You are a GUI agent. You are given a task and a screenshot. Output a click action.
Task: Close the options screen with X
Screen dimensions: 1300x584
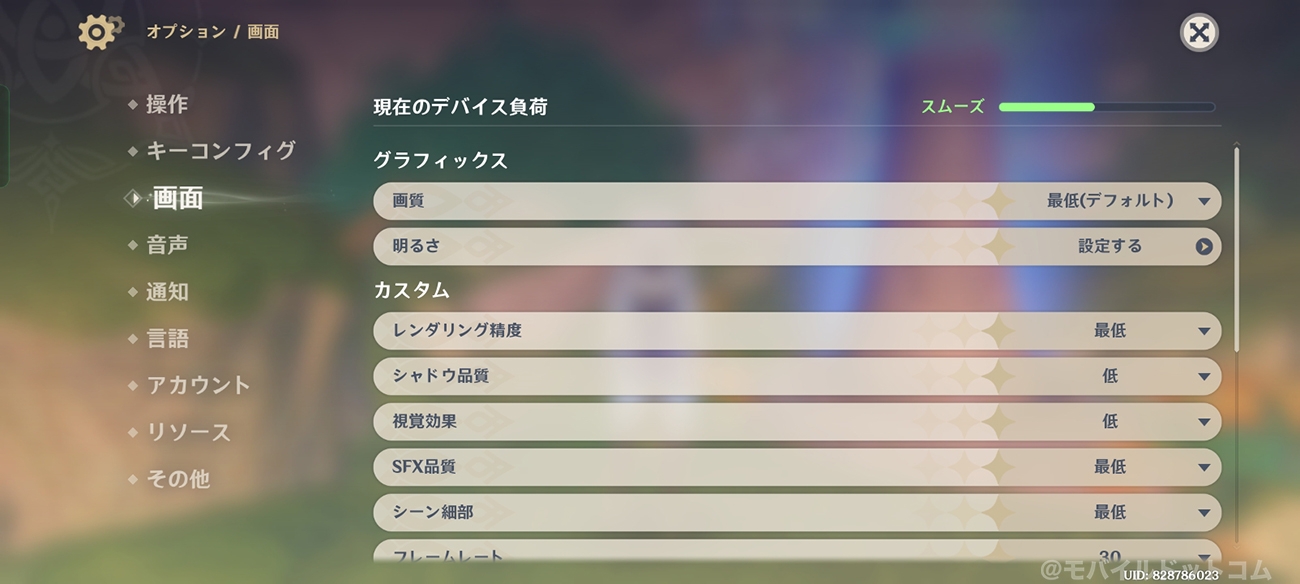[1199, 33]
